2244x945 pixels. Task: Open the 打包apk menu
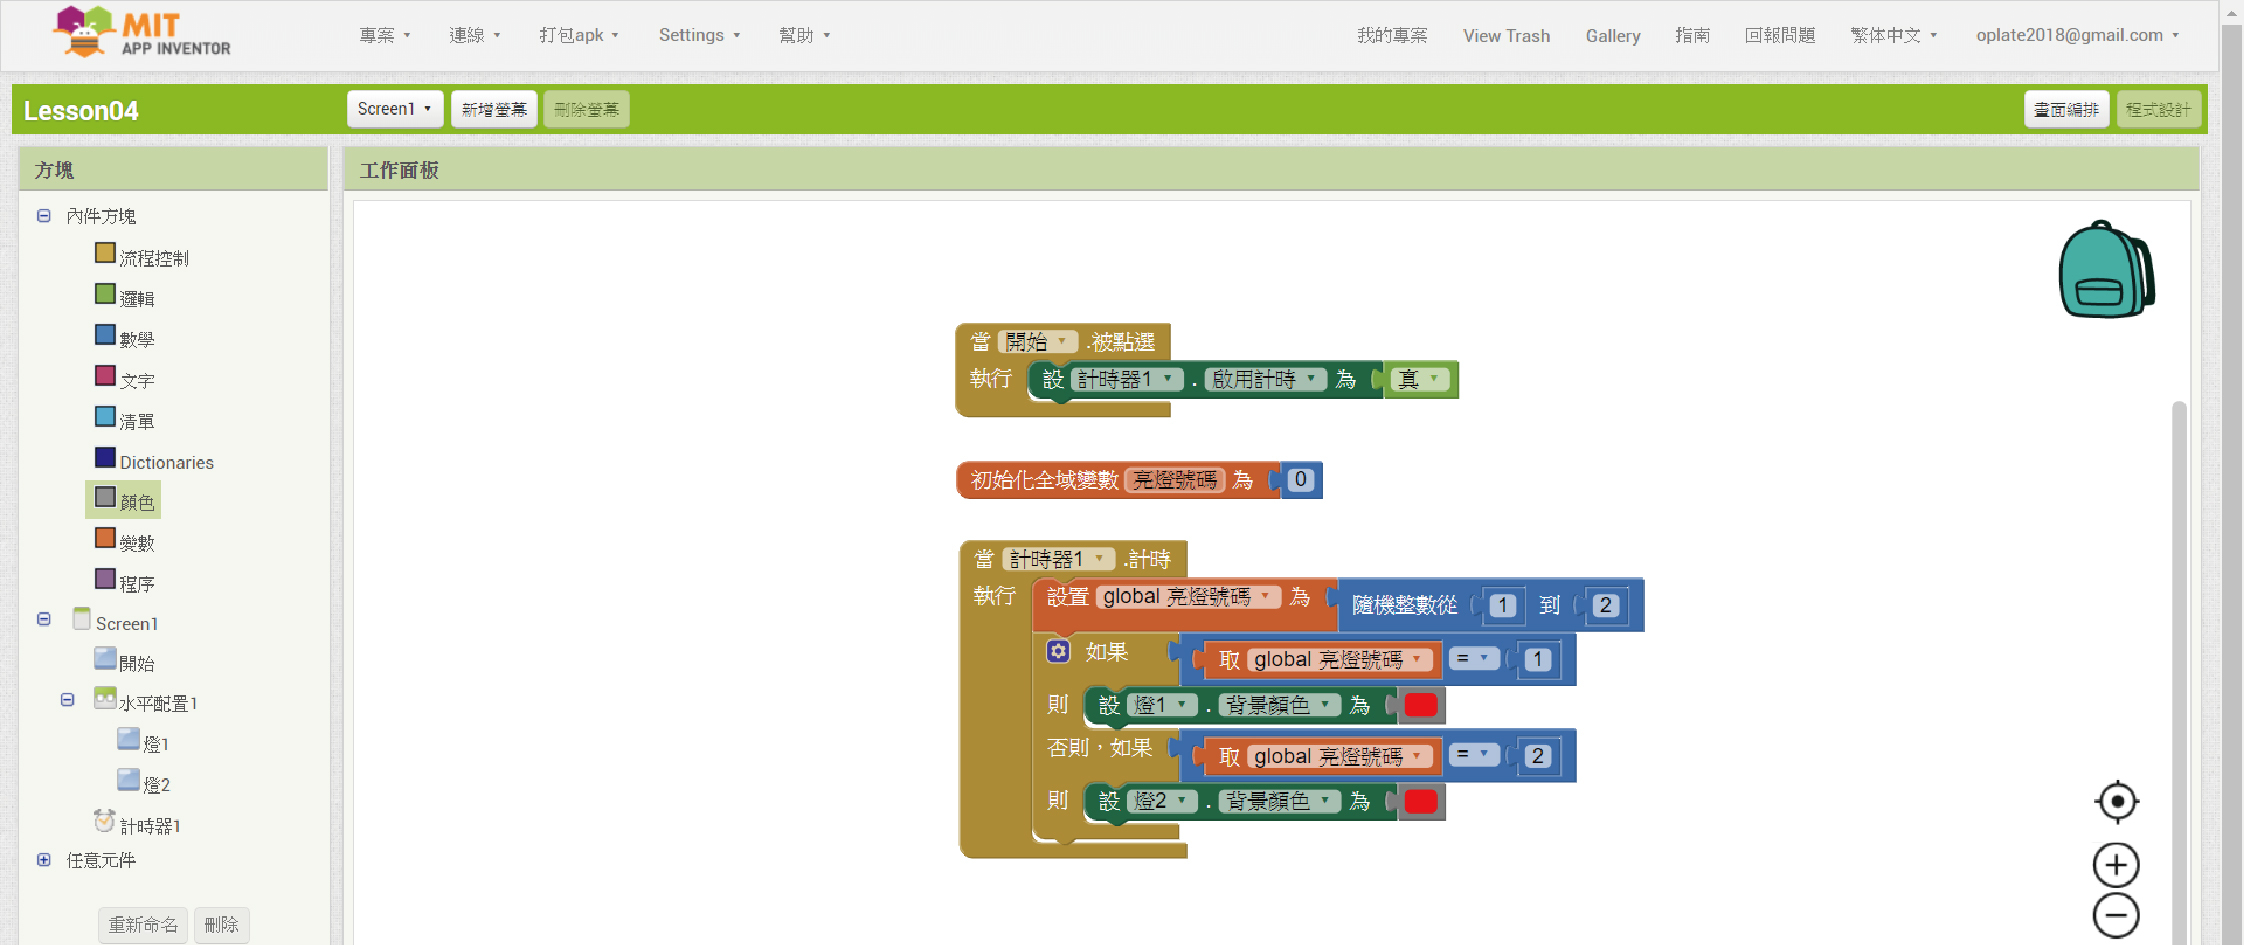[578, 35]
